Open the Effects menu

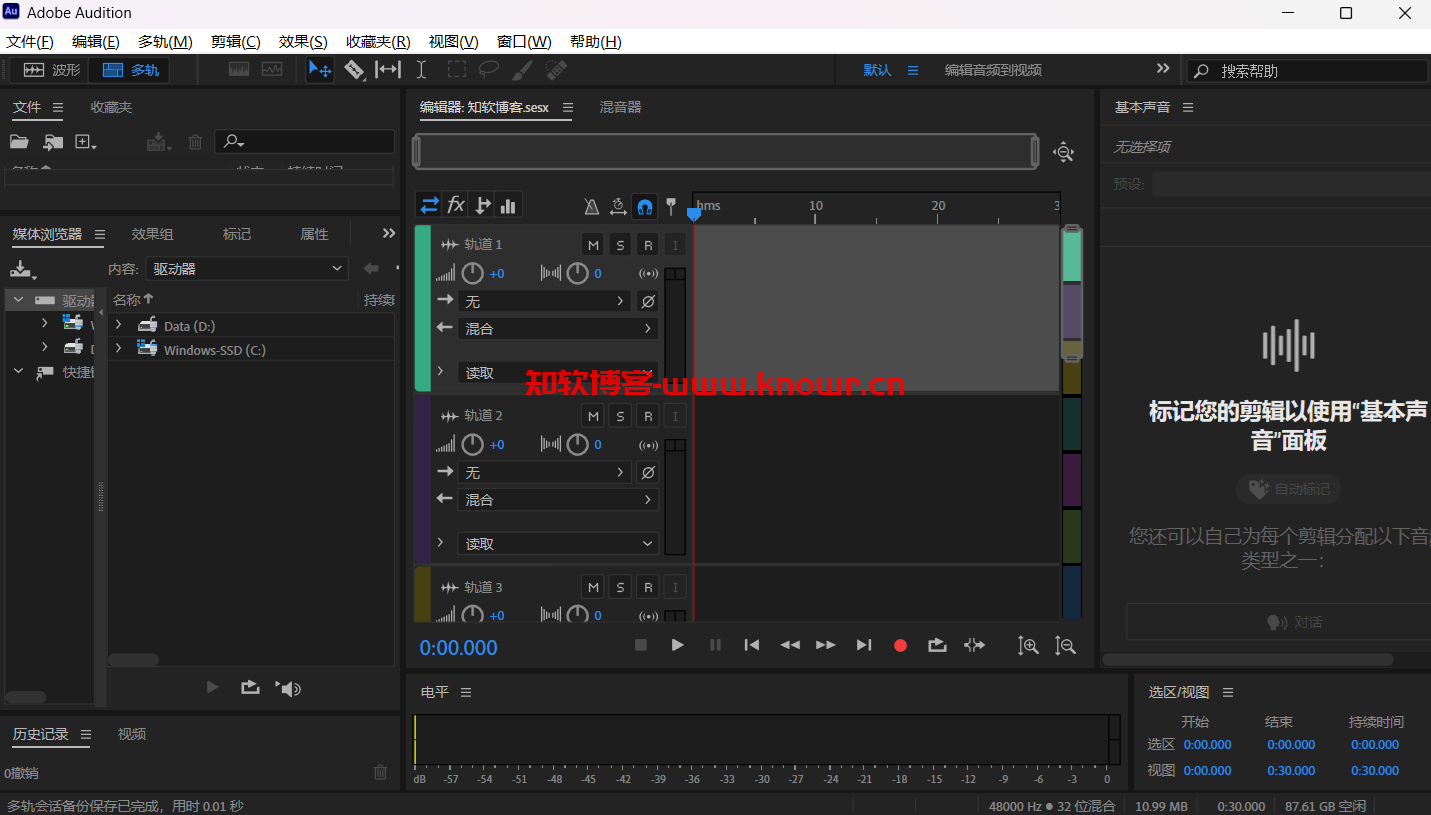[x=303, y=41]
